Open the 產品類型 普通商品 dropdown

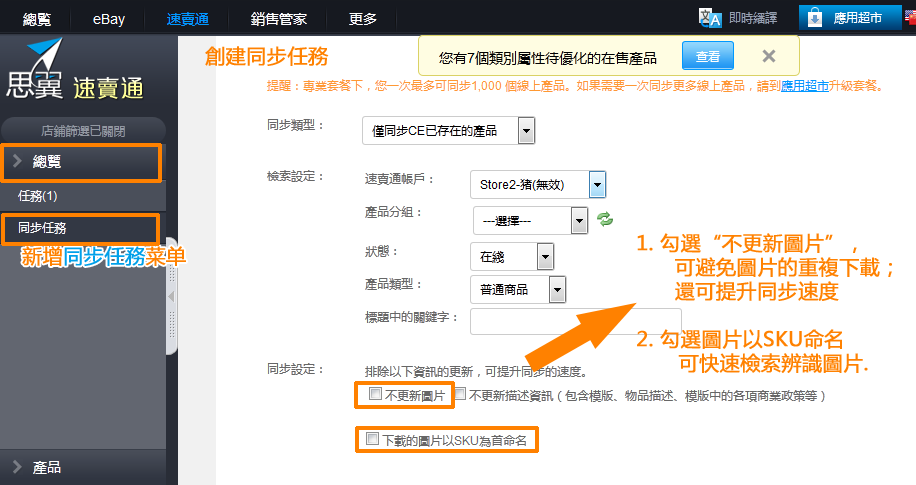[518, 289]
